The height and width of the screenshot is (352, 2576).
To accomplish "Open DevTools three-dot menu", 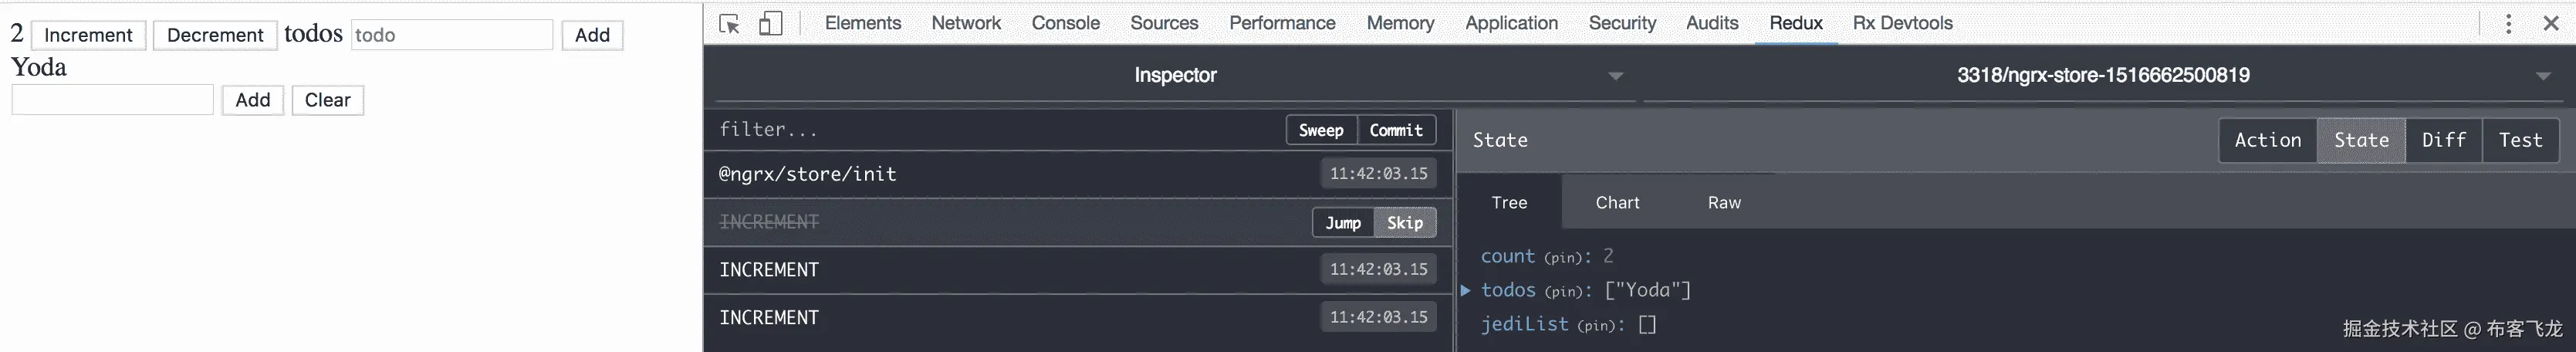I will pyautogui.click(x=2508, y=24).
